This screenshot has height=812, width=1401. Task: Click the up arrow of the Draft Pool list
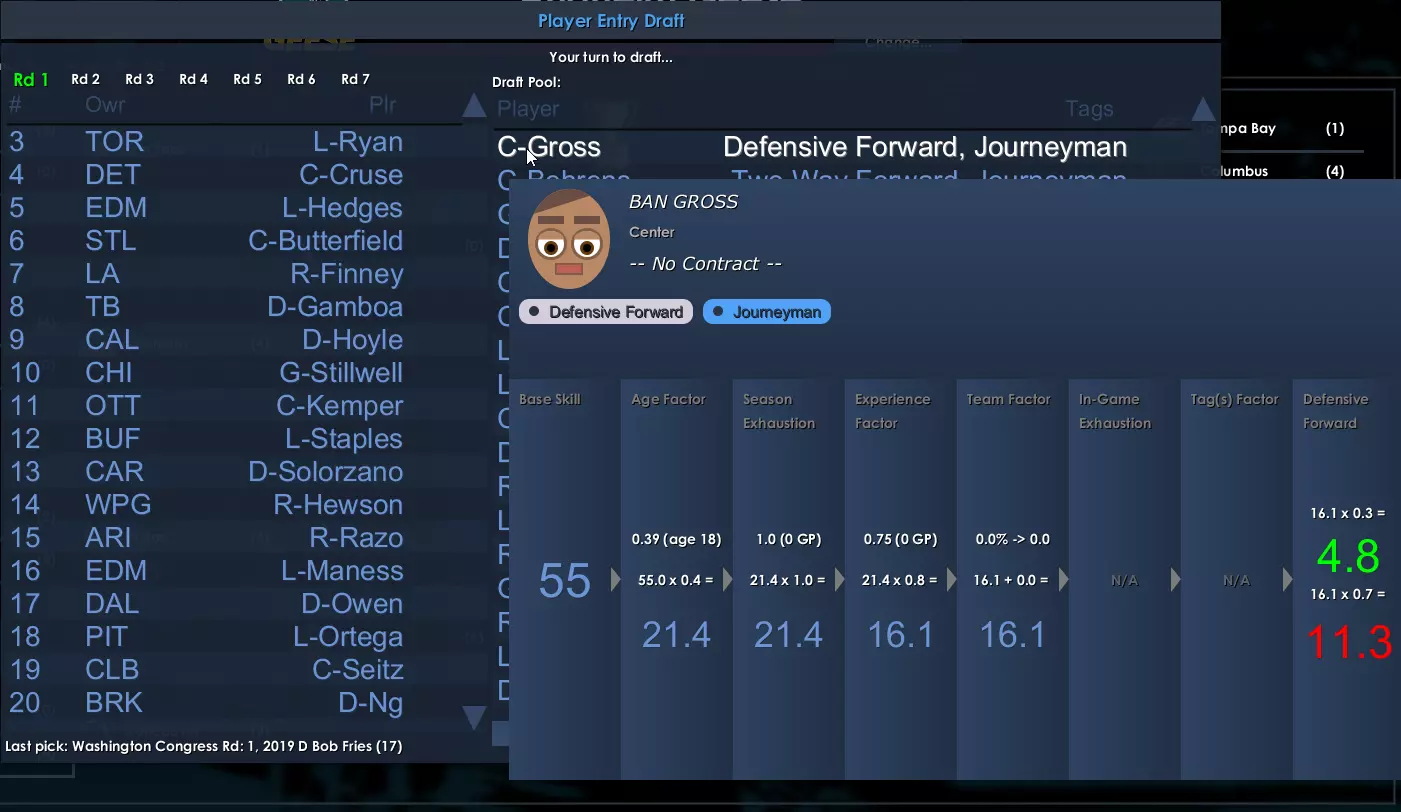tap(1204, 109)
